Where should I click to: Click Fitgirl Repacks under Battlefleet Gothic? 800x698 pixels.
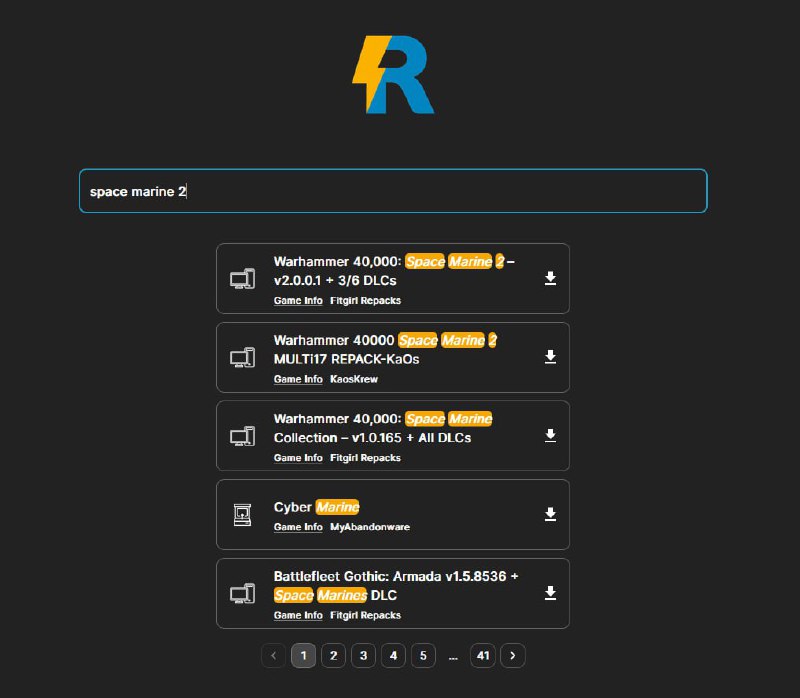(x=365, y=615)
